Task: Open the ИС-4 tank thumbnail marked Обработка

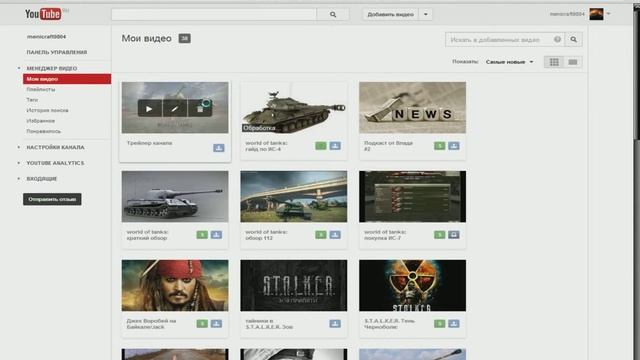Action: click(x=294, y=107)
